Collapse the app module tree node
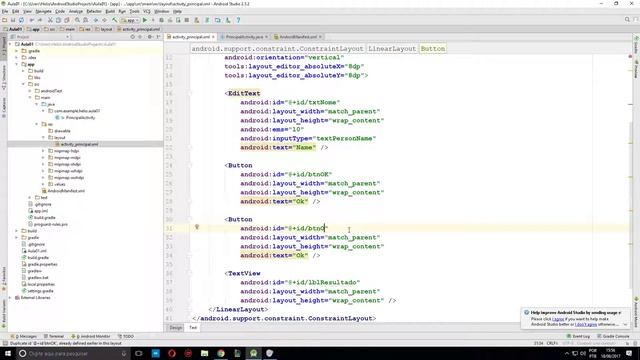This screenshot has width=640, height=360. [x=17, y=64]
